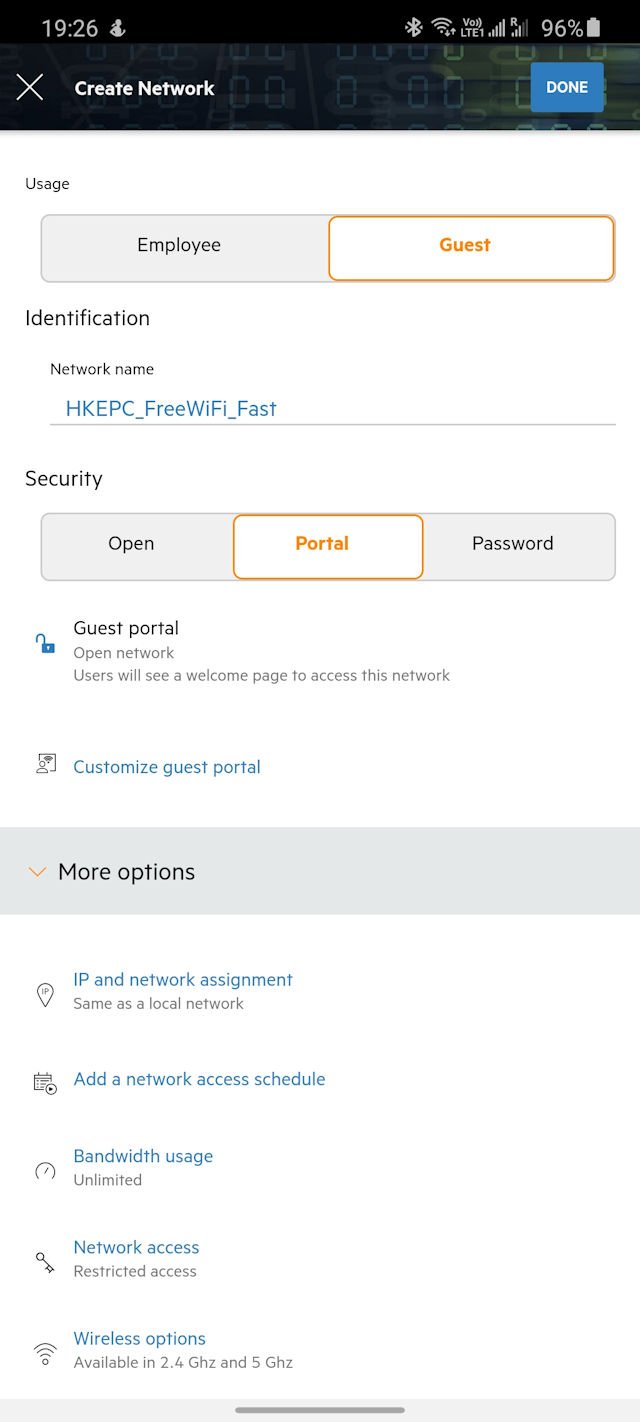Click the Wi-Fi icon for Wireless options
The width and height of the screenshot is (640, 1422).
tap(45, 1354)
